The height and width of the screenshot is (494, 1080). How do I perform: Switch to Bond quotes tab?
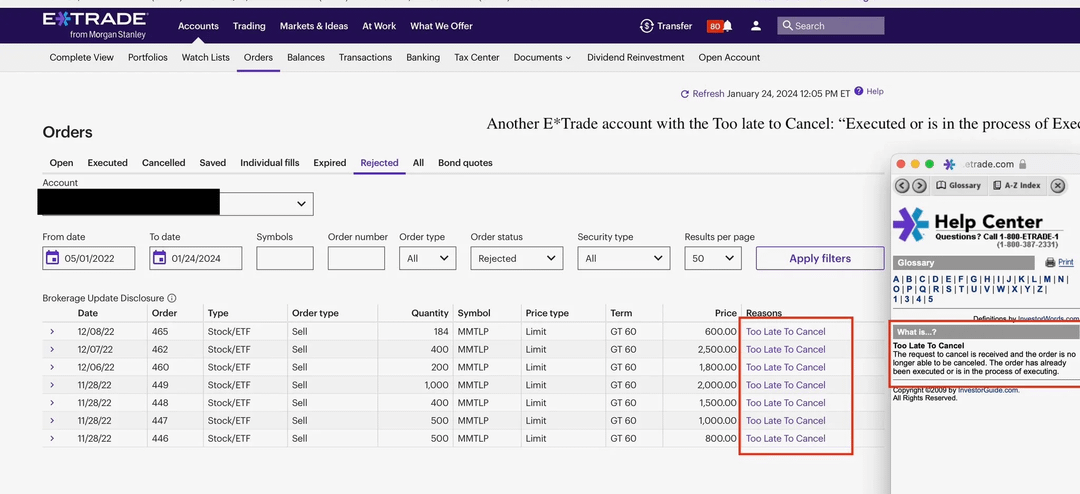[465, 163]
